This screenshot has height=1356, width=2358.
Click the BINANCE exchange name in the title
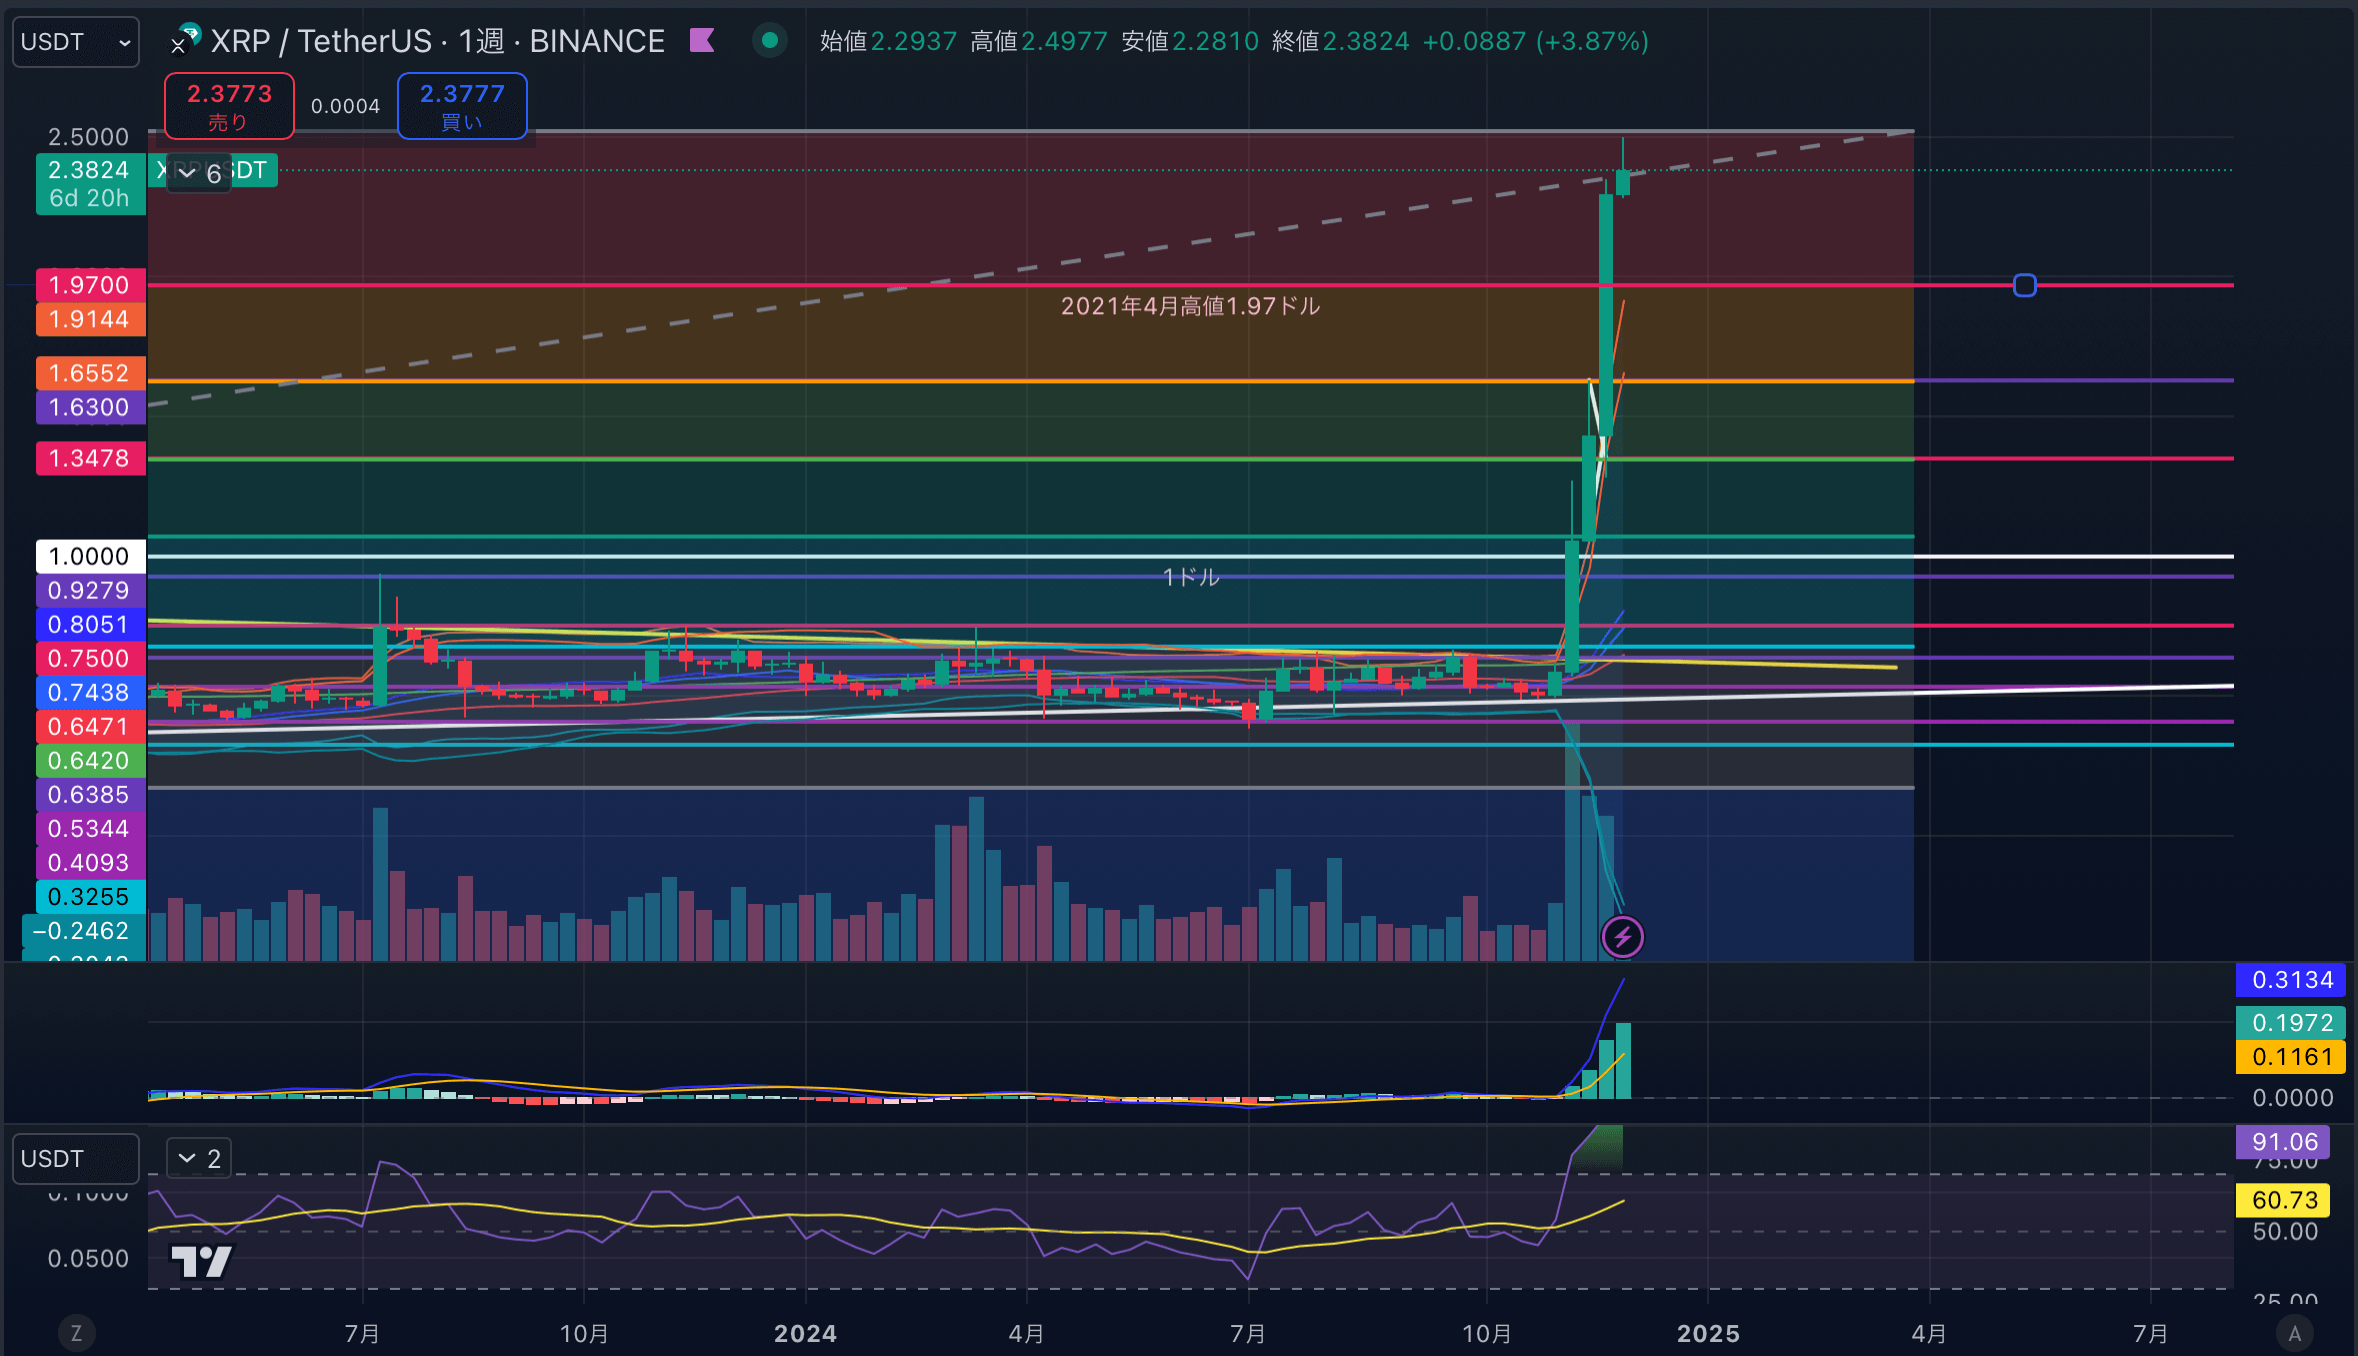(597, 41)
